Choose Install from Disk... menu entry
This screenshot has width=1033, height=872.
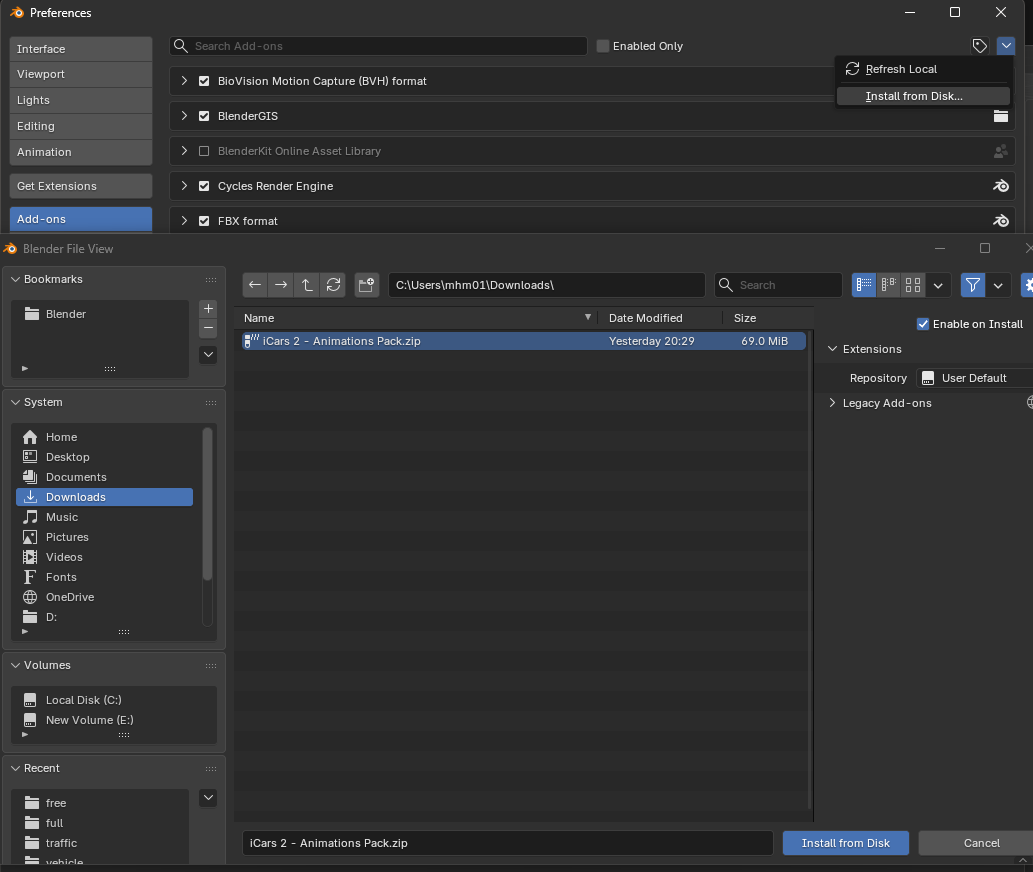coord(914,96)
